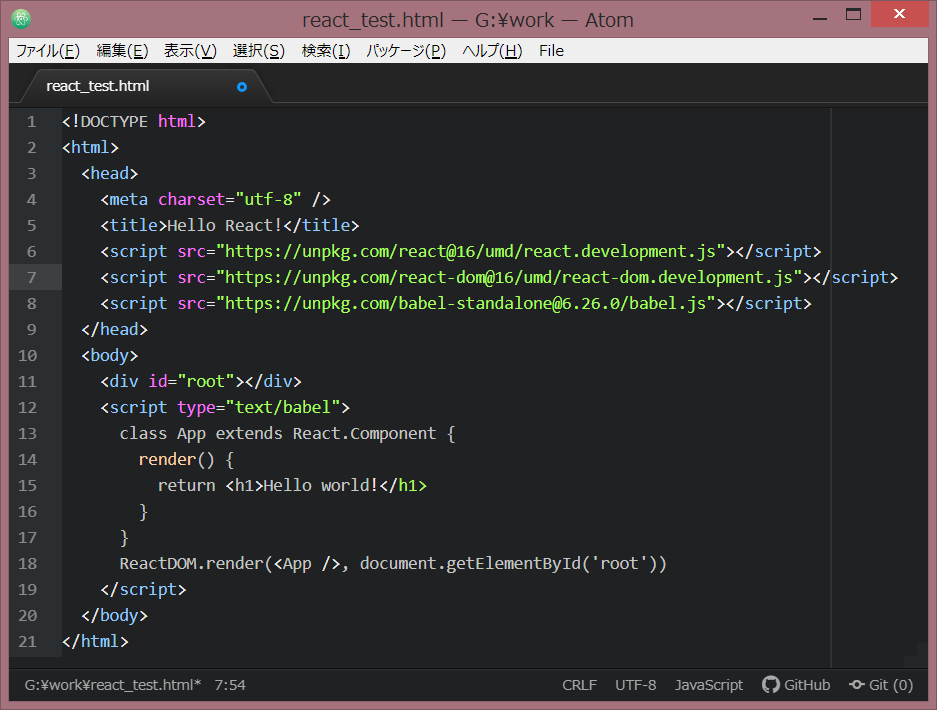Click the Hello React! title text

[x=224, y=226]
